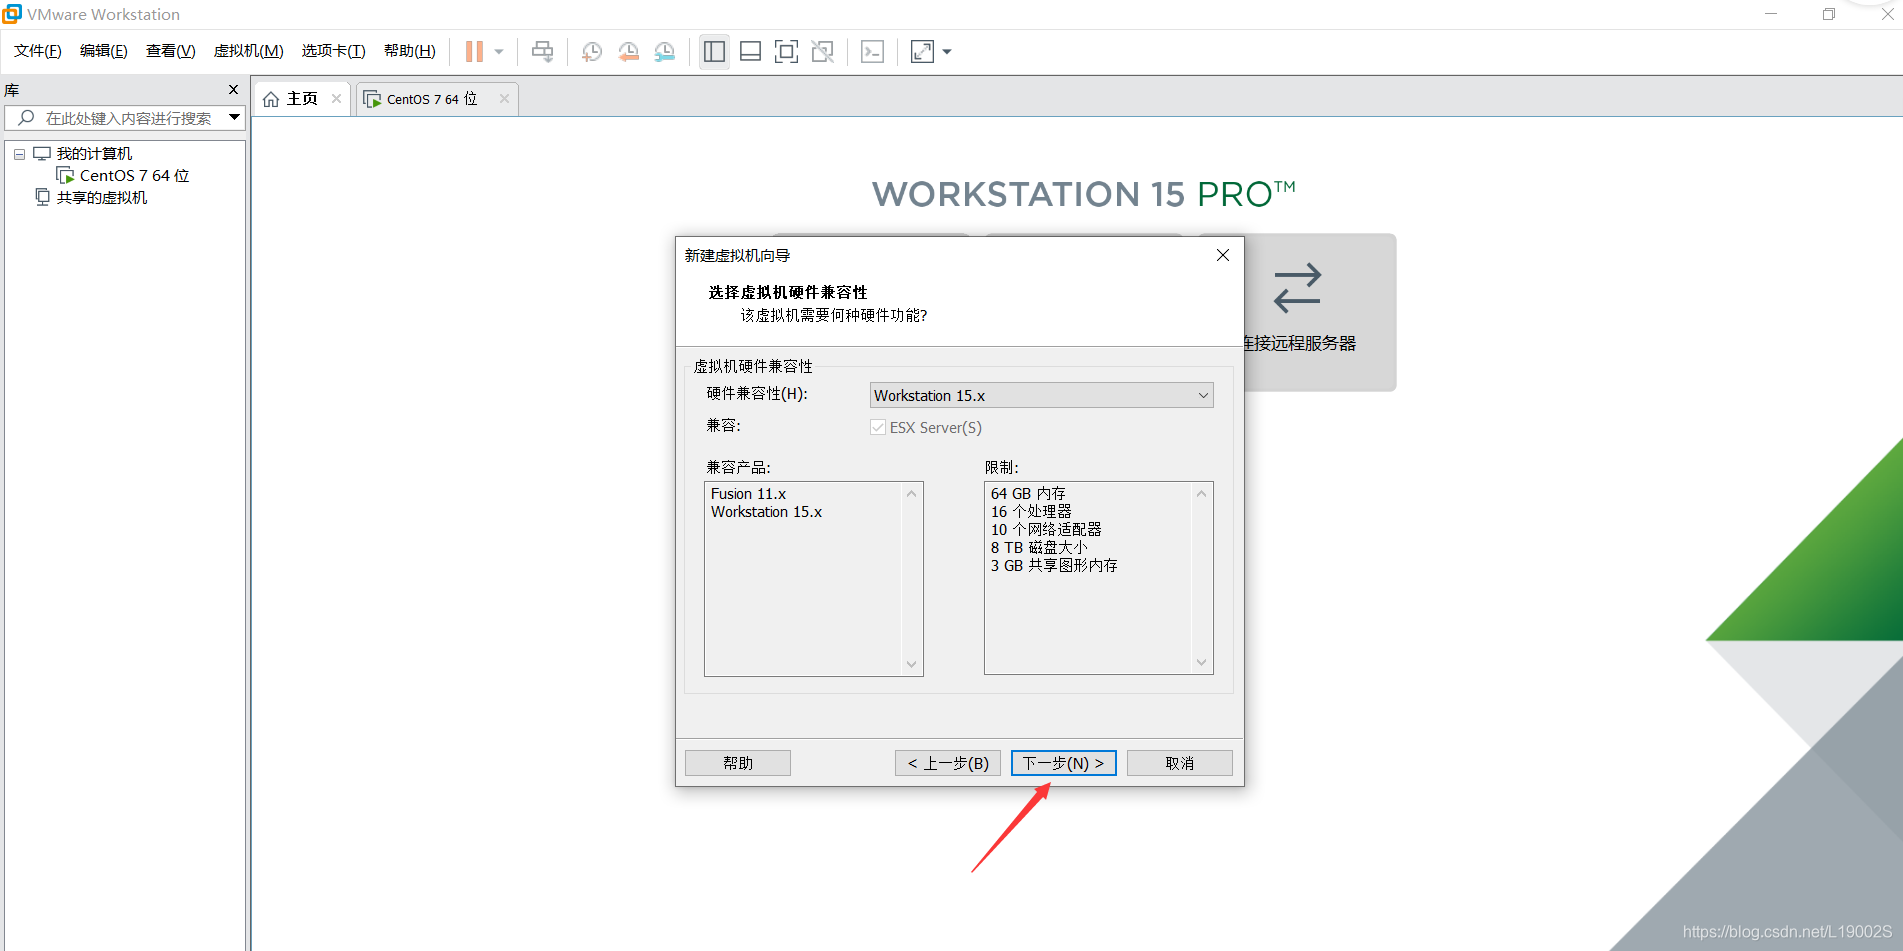Click the 帮助 button in wizard
This screenshot has width=1903, height=951.
738,763
